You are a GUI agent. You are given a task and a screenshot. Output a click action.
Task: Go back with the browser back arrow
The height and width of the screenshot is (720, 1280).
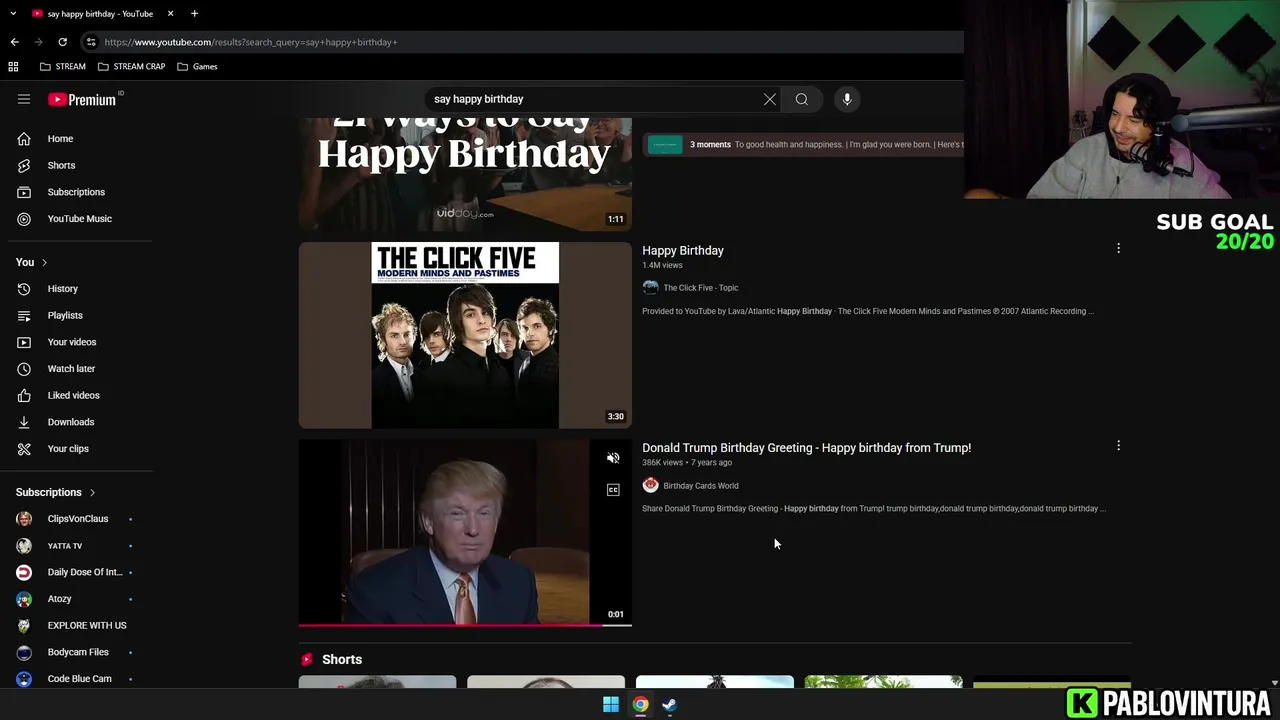click(14, 42)
